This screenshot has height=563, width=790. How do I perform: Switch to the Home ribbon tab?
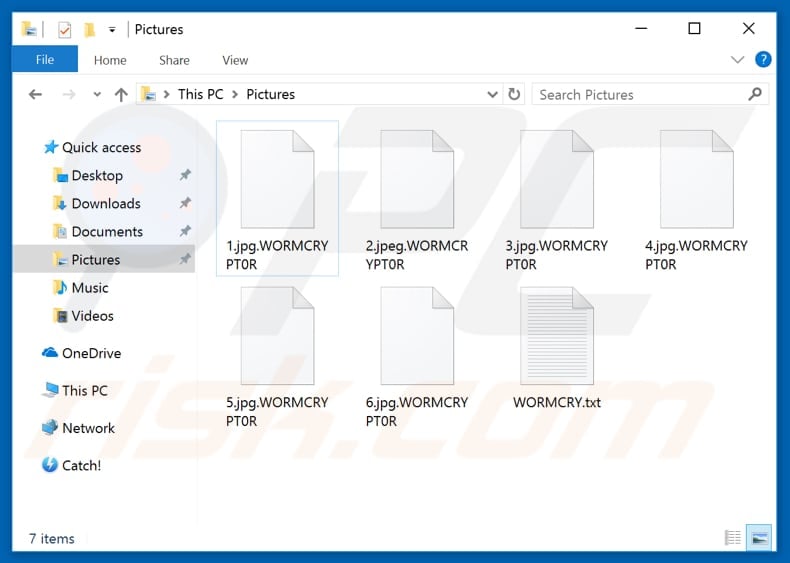(x=110, y=60)
